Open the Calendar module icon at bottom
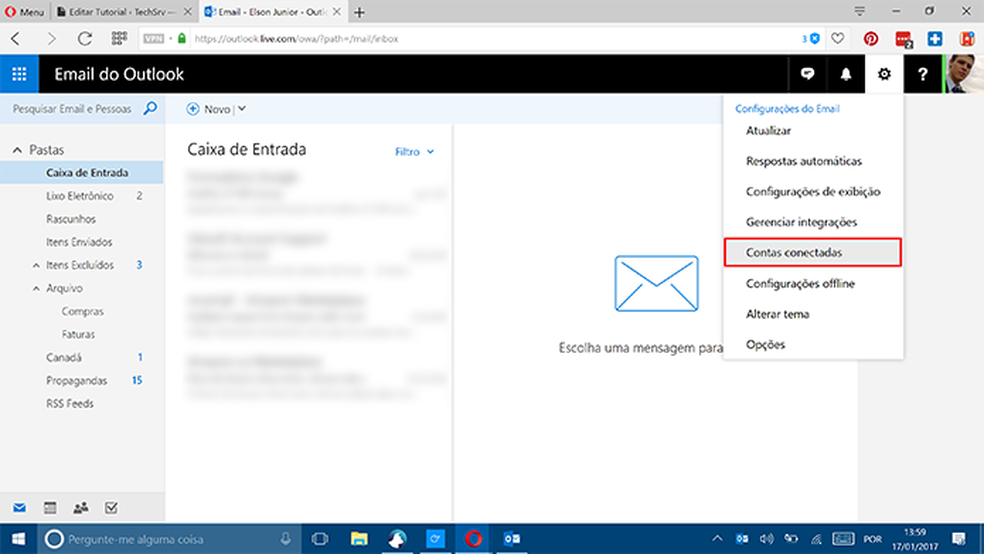 50,508
